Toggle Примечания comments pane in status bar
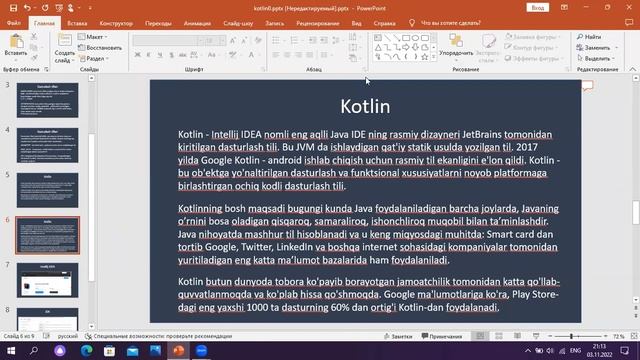Viewport: 640px width, 360px height. pyautogui.click(x=442, y=336)
